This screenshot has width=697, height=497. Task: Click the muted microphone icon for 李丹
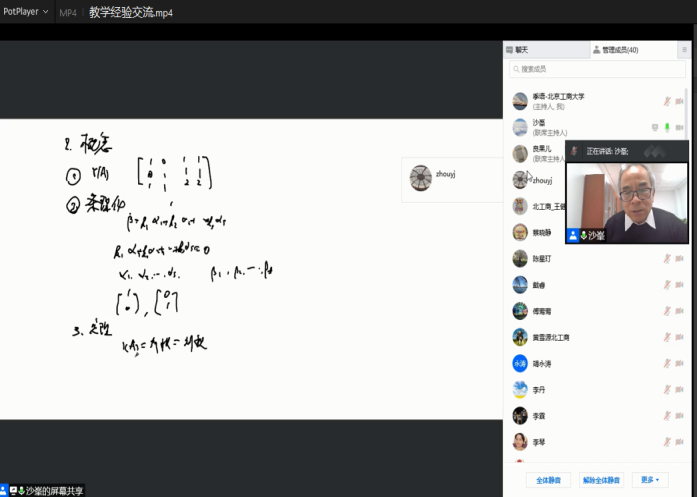[667, 389]
